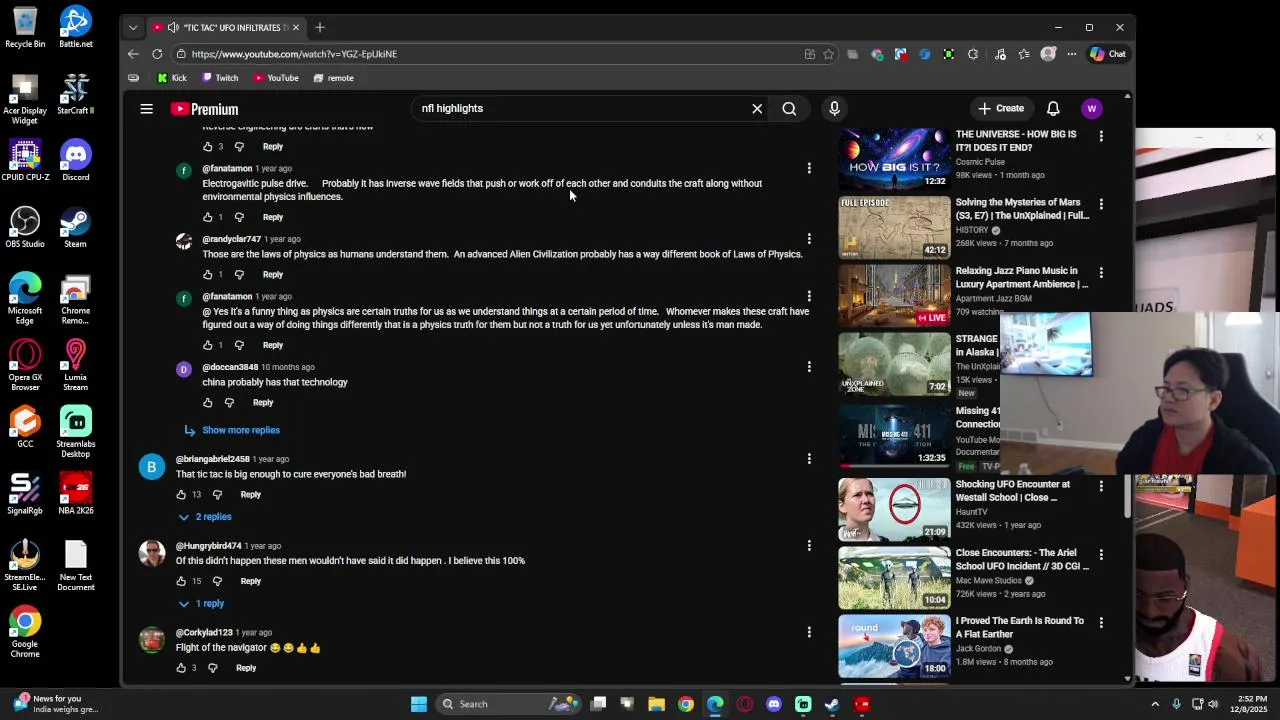Dislike the Electrogavitic pulse drive reply
This screenshot has height=720, width=1280.
[239, 217]
